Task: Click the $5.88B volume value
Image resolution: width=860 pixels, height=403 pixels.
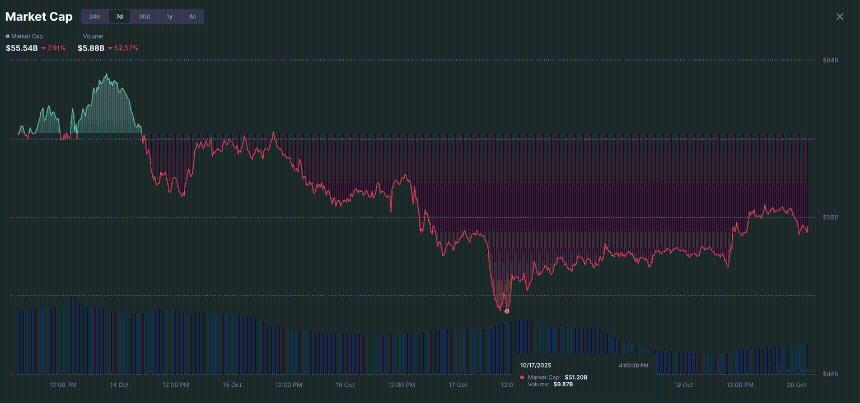Action: (x=91, y=48)
